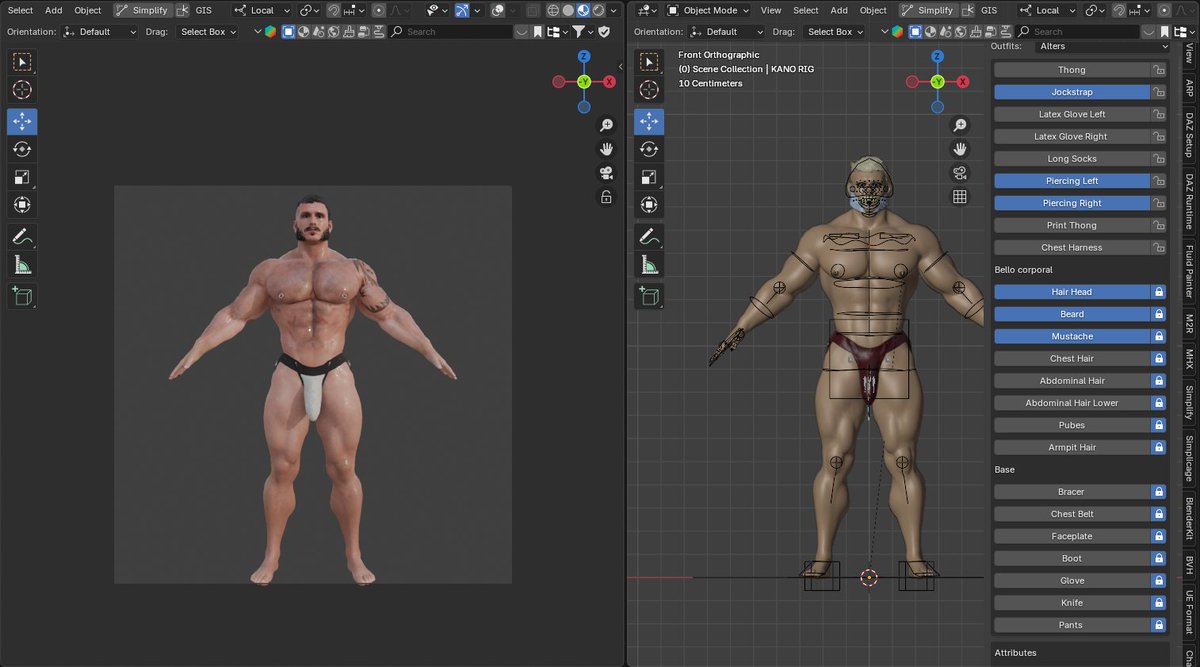
Task: Activate the Rotate tool in left viewport
Action: [x=22, y=149]
